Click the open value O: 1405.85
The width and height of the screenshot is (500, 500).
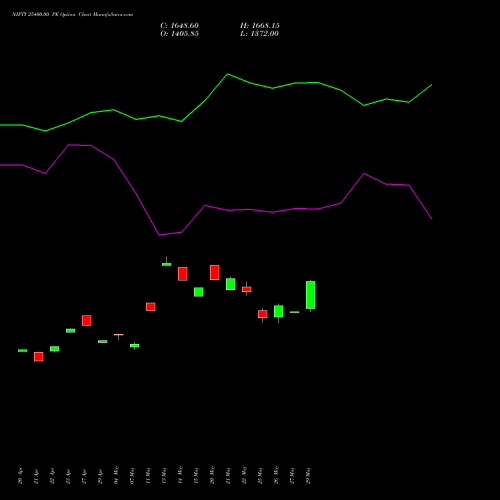pyautogui.click(x=179, y=34)
